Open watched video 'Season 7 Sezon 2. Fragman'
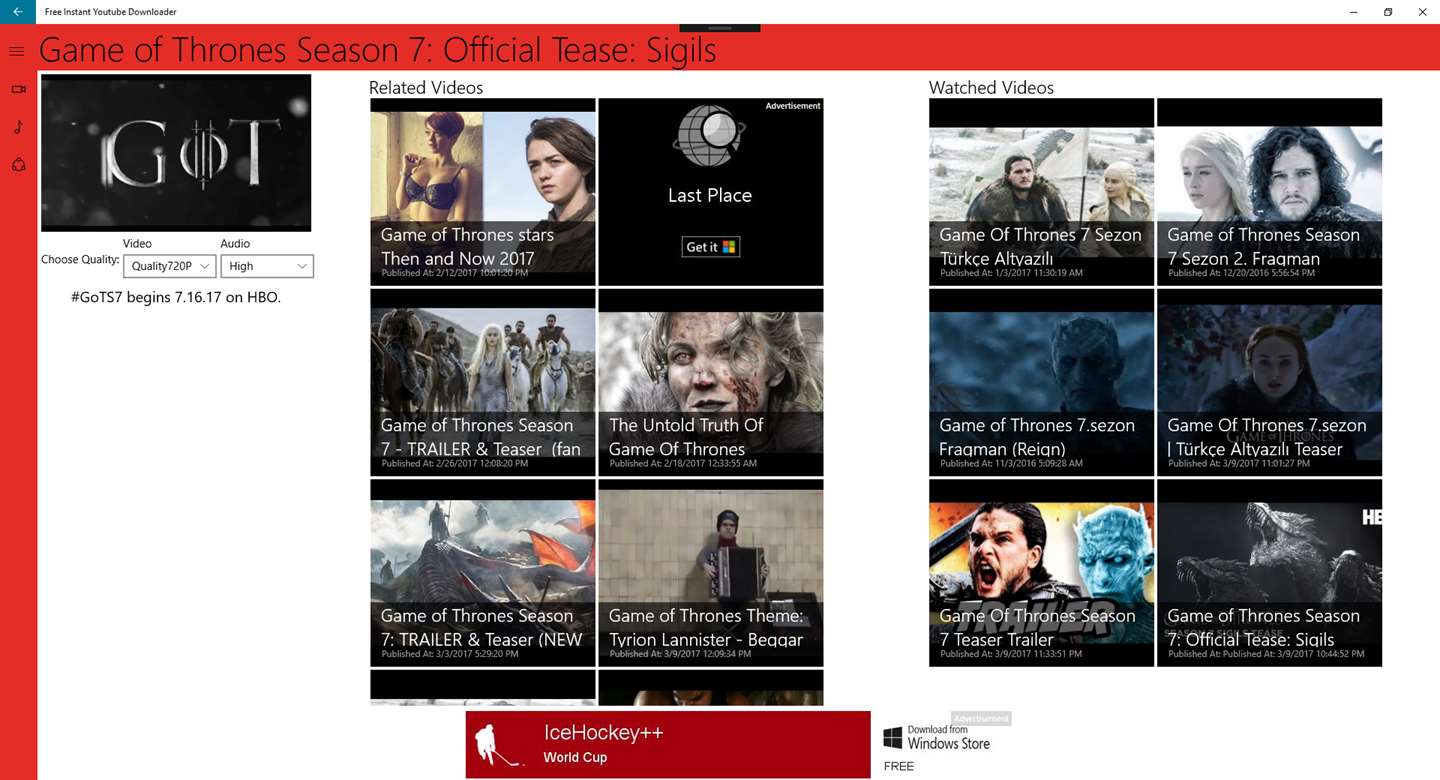Image resolution: width=1440 pixels, height=780 pixels. click(x=1270, y=192)
